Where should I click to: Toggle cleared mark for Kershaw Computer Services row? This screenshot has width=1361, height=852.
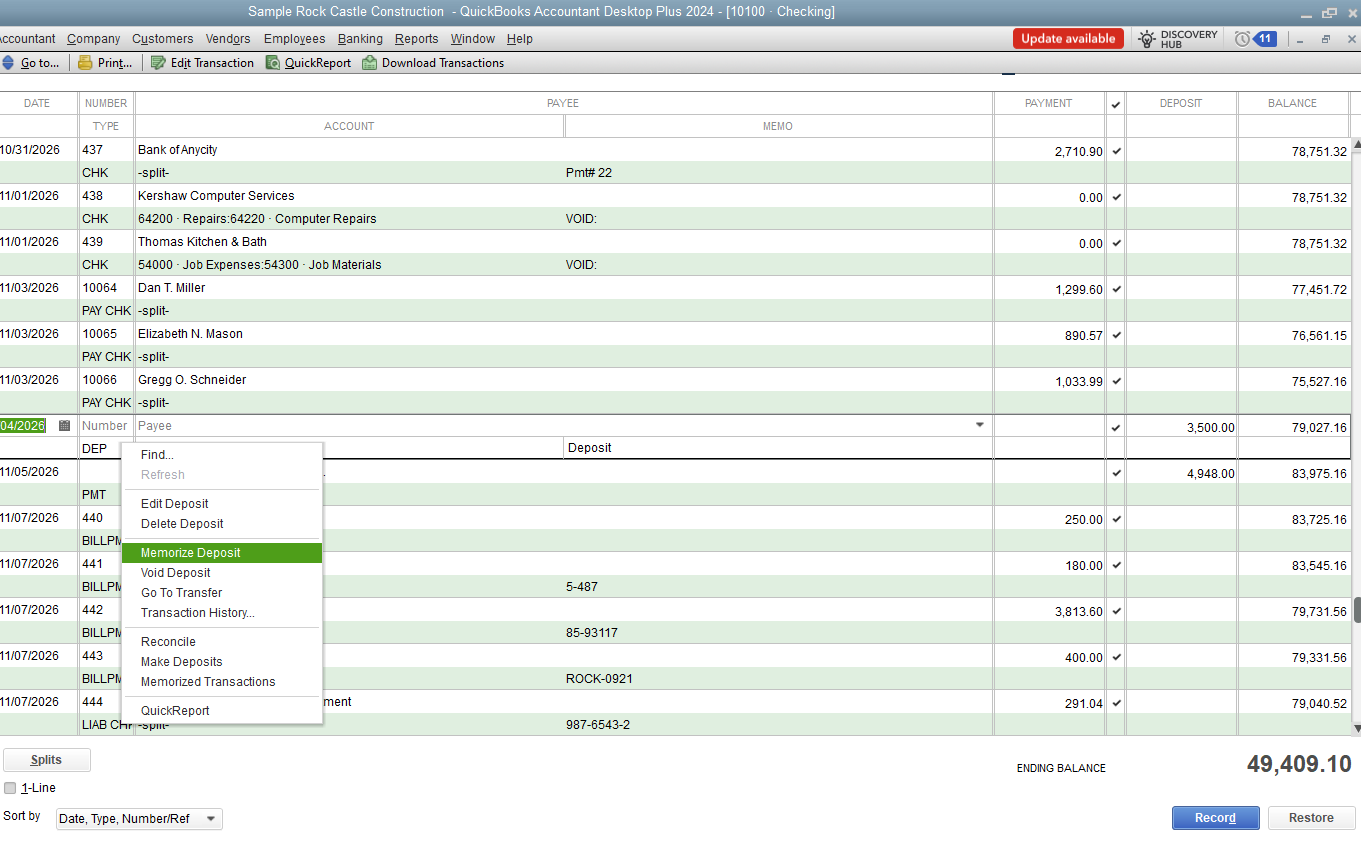point(1116,197)
